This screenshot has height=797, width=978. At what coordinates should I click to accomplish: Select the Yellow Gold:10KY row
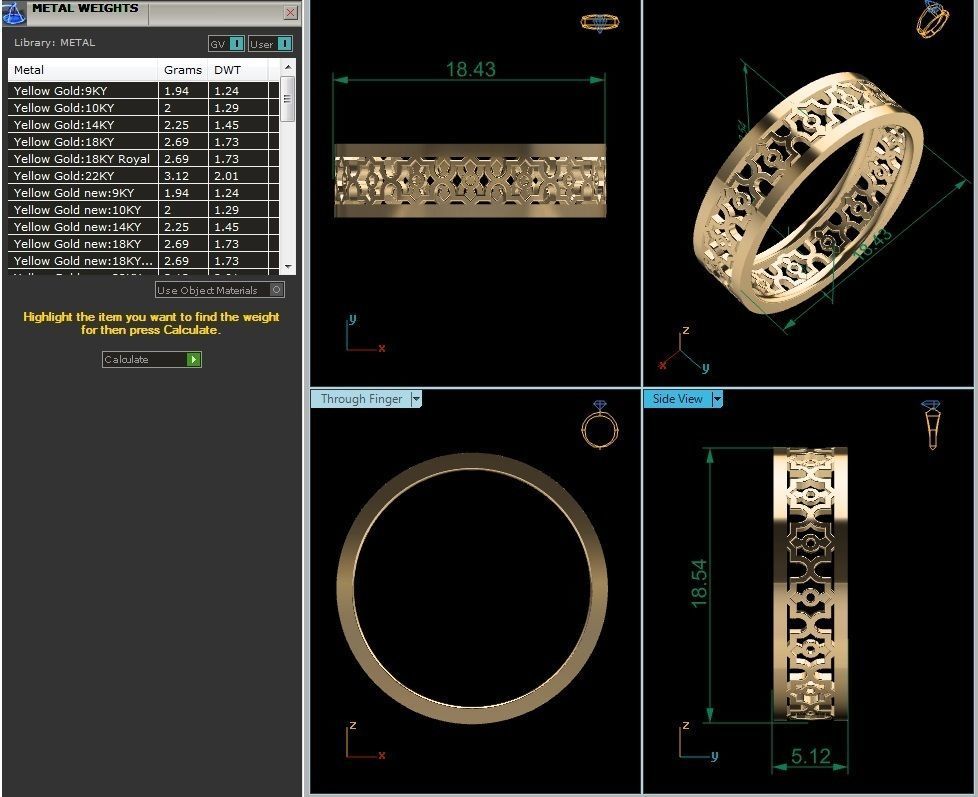click(143, 107)
